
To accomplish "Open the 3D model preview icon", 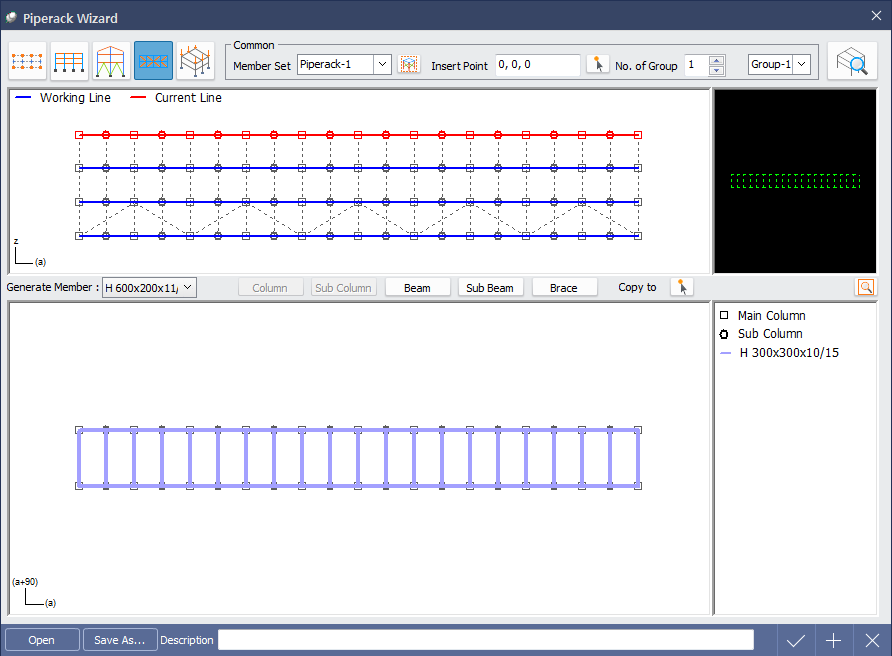I will point(852,62).
